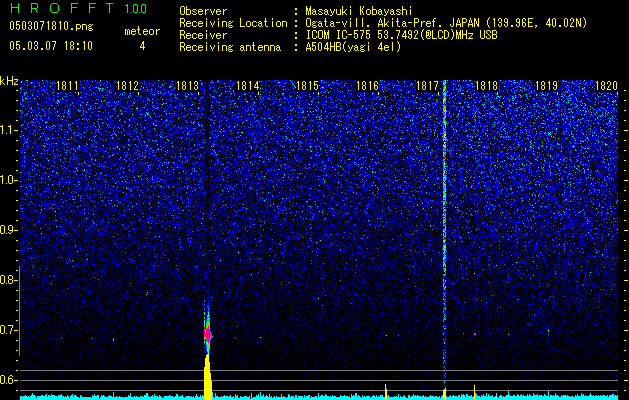Click the 1819 time marker
Screen dimensions: 629x400
pyautogui.click(x=546, y=86)
